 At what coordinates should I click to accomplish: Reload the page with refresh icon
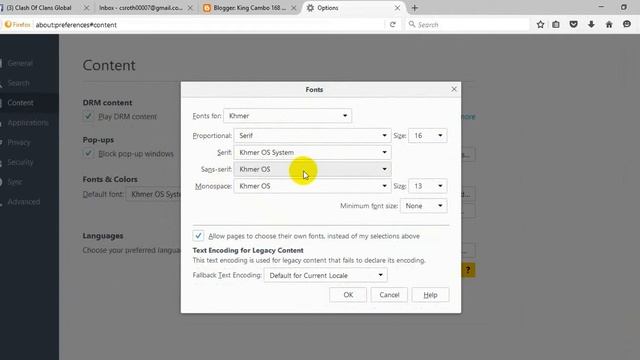393,25
